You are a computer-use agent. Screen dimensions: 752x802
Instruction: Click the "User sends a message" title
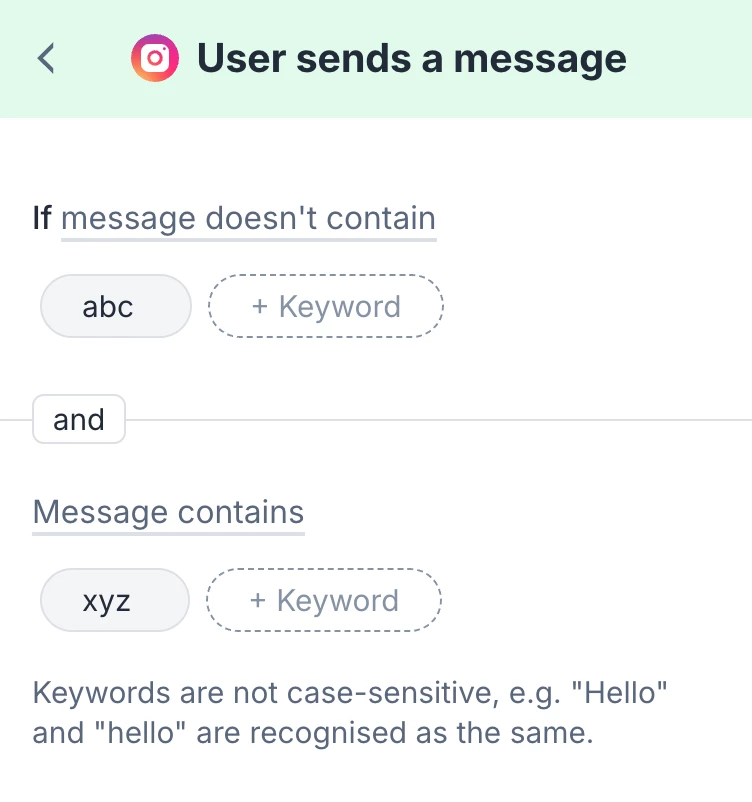click(411, 59)
